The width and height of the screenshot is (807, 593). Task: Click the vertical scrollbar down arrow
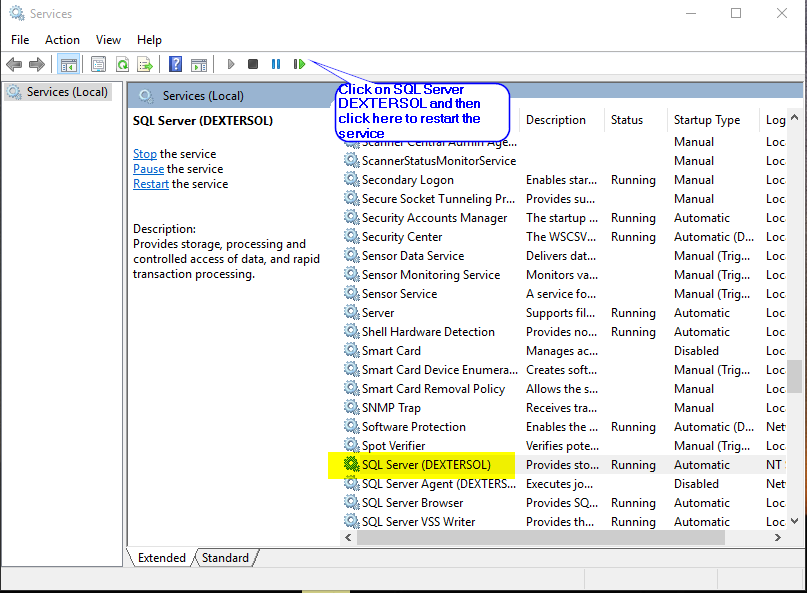coord(795,521)
